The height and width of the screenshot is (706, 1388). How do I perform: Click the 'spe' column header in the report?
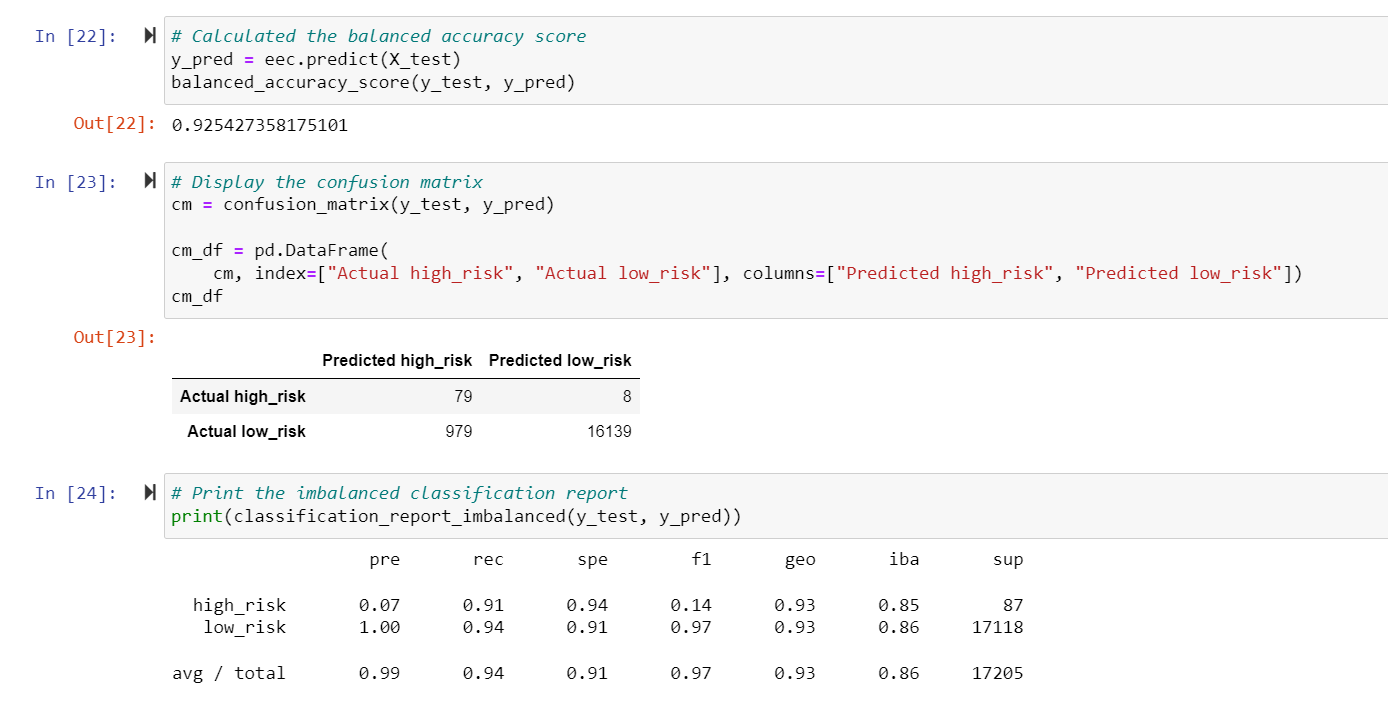pos(593,561)
